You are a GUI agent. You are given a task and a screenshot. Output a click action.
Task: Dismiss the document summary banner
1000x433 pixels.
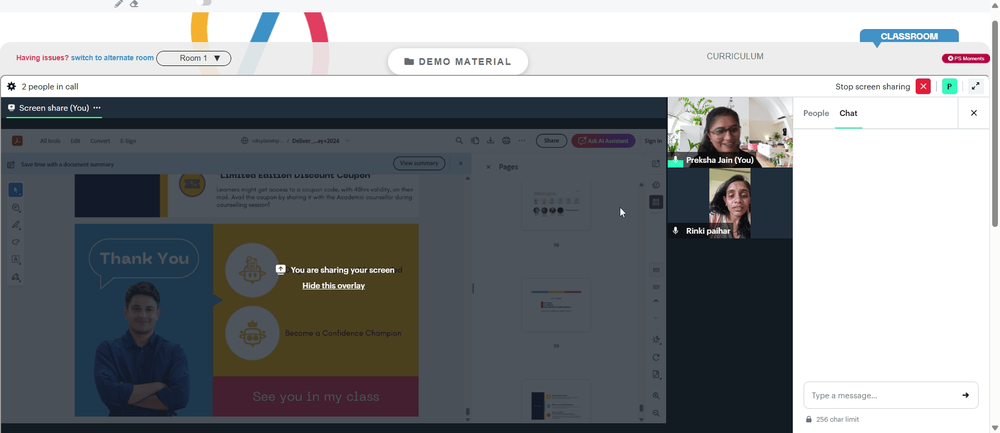[x=461, y=163]
